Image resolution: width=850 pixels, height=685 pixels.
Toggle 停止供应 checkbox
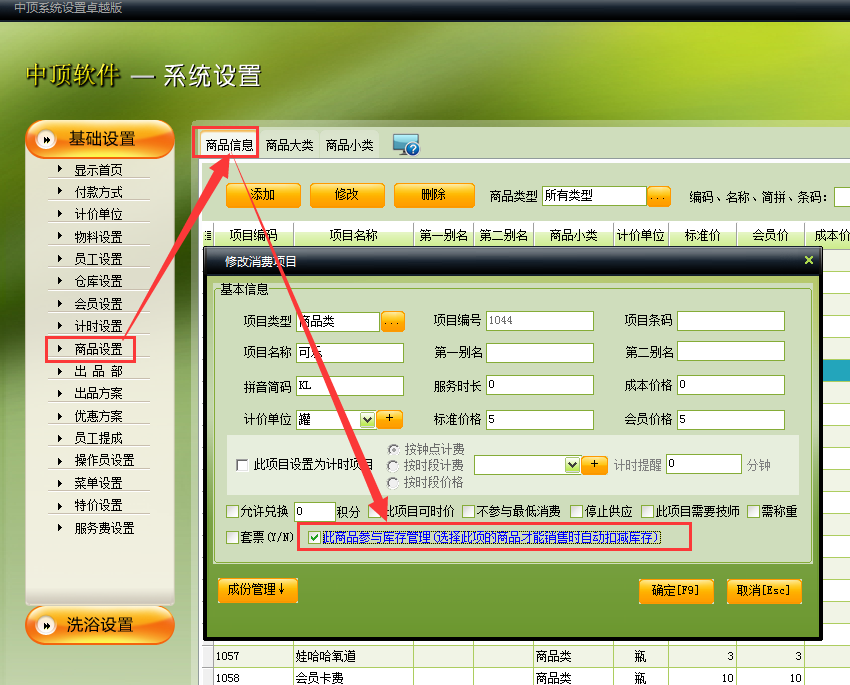[577, 511]
